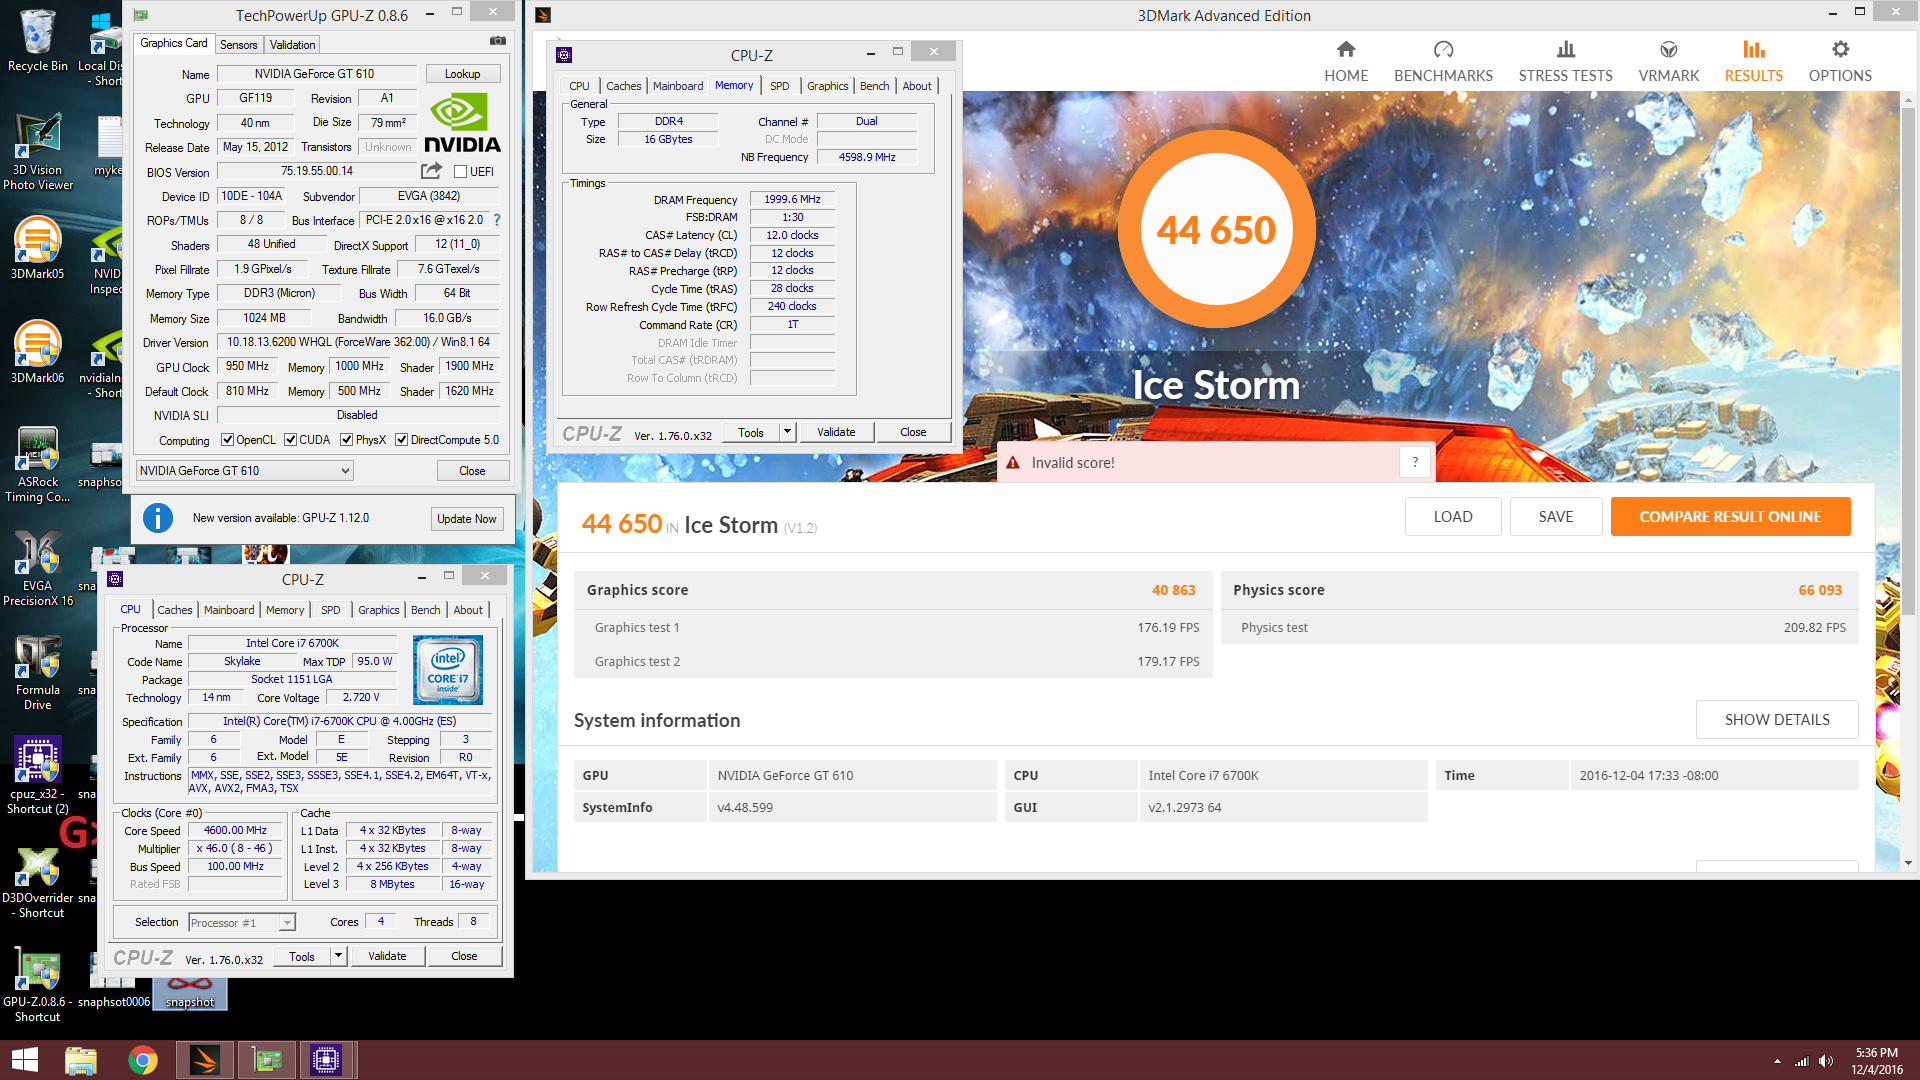This screenshot has height=1080, width=1920.
Task: Click the Load result button
Action: click(1453, 517)
